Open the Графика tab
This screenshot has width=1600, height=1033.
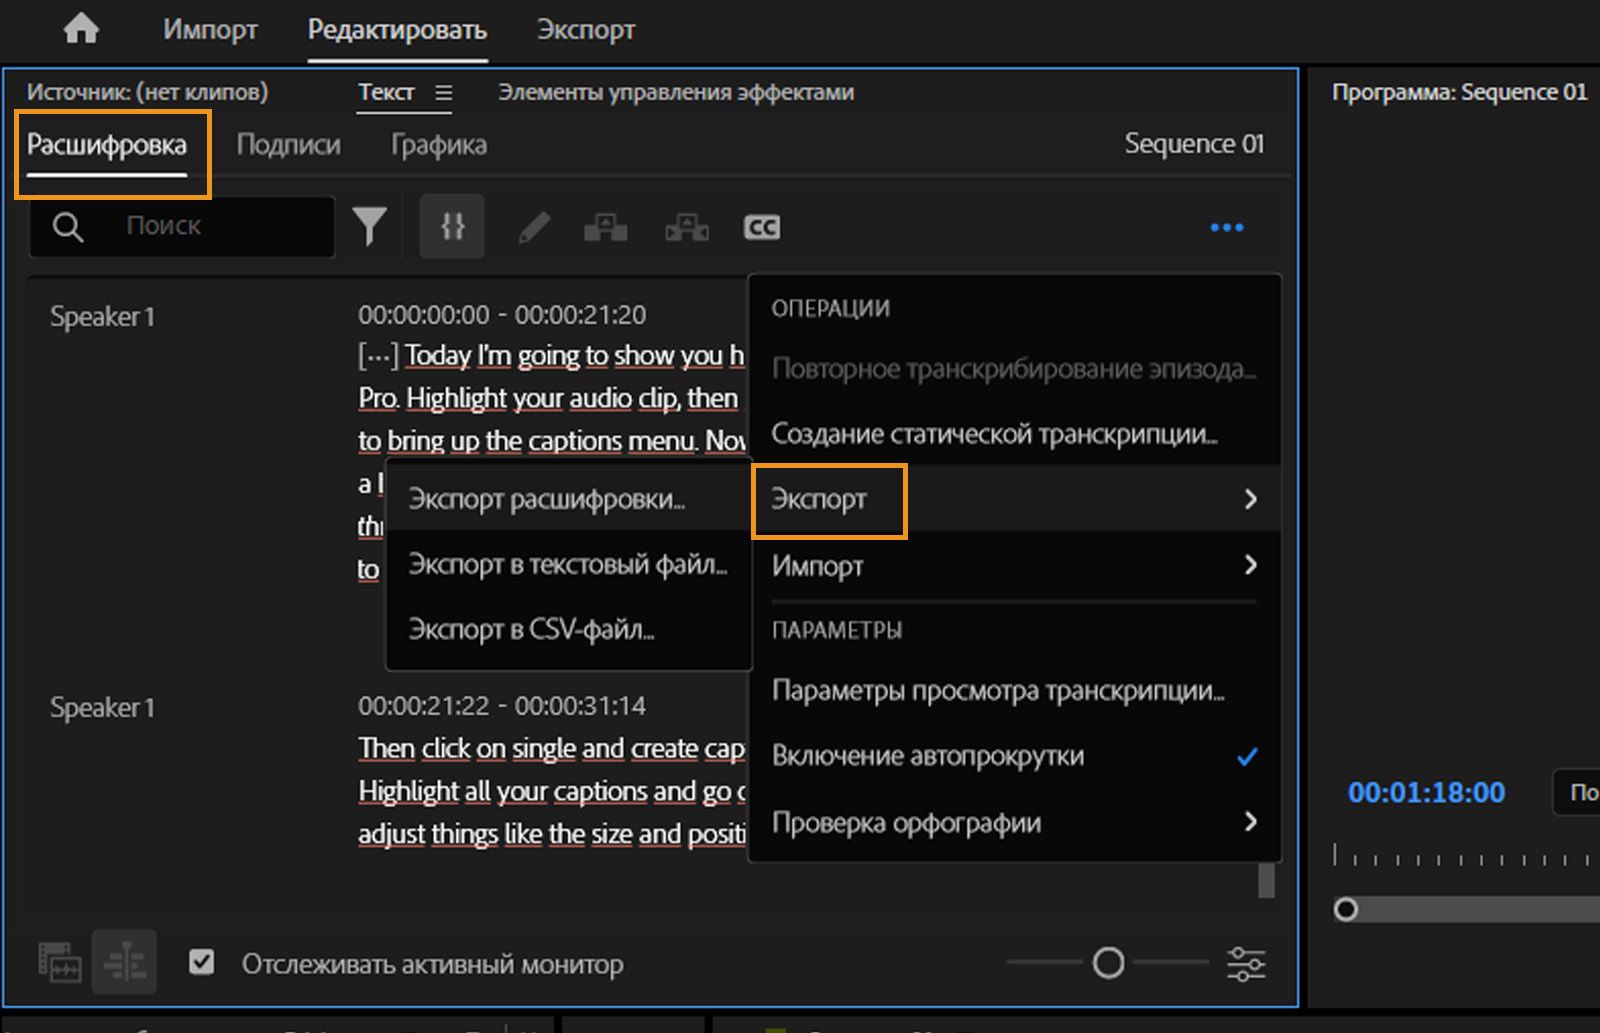439,145
